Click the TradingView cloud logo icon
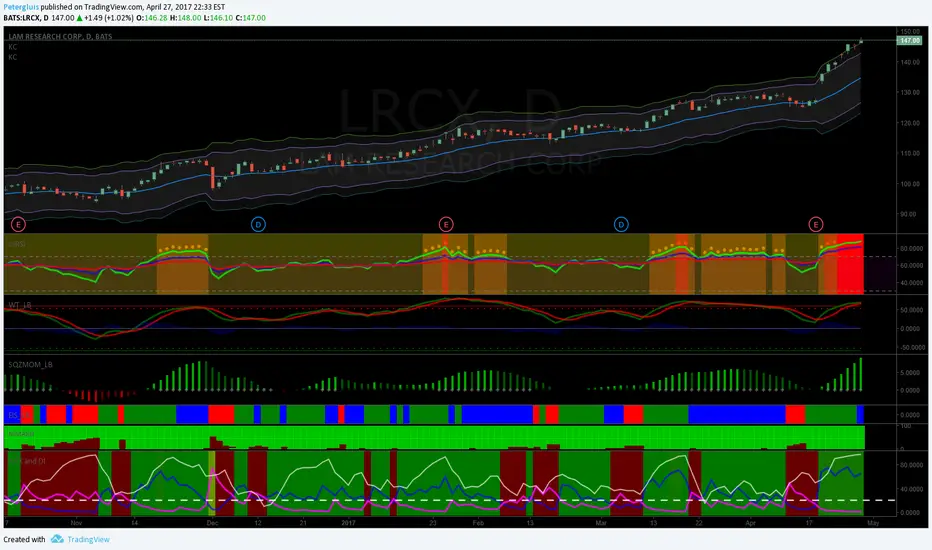 pyautogui.click(x=57, y=539)
